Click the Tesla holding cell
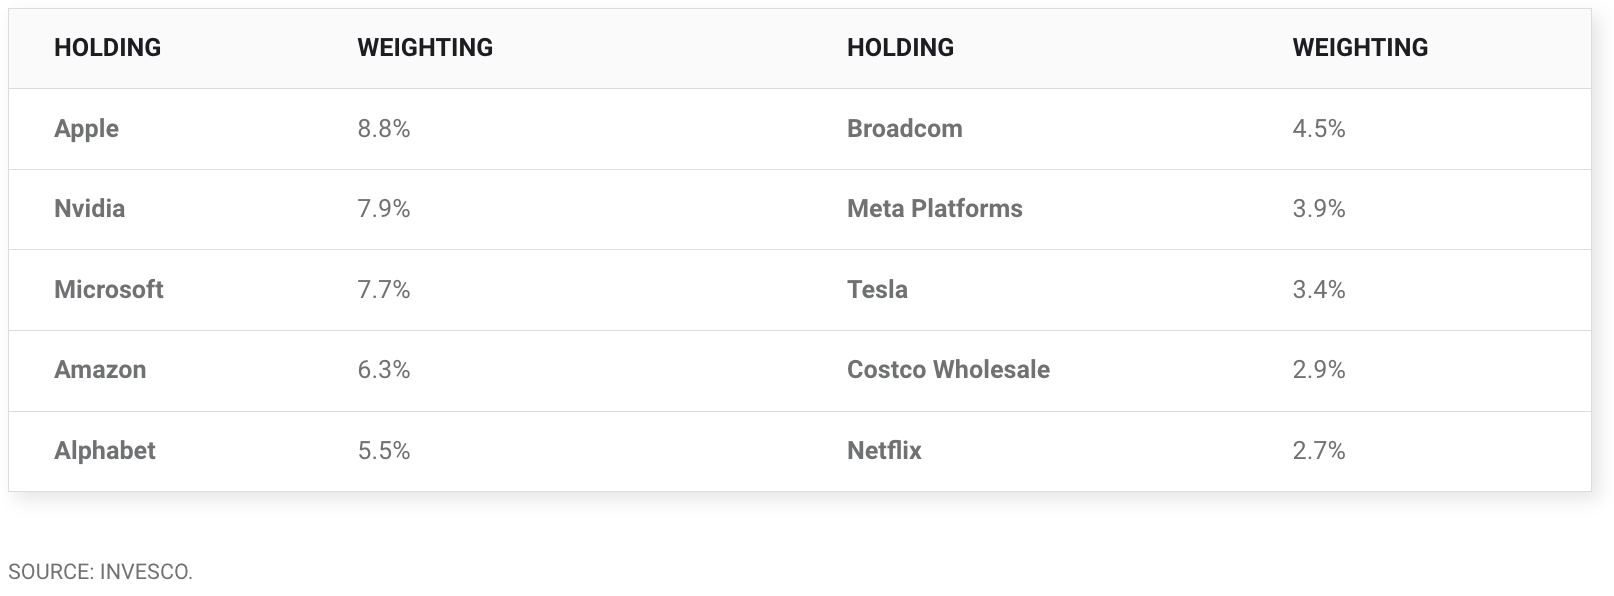The width and height of the screenshot is (1614, 596). click(877, 290)
